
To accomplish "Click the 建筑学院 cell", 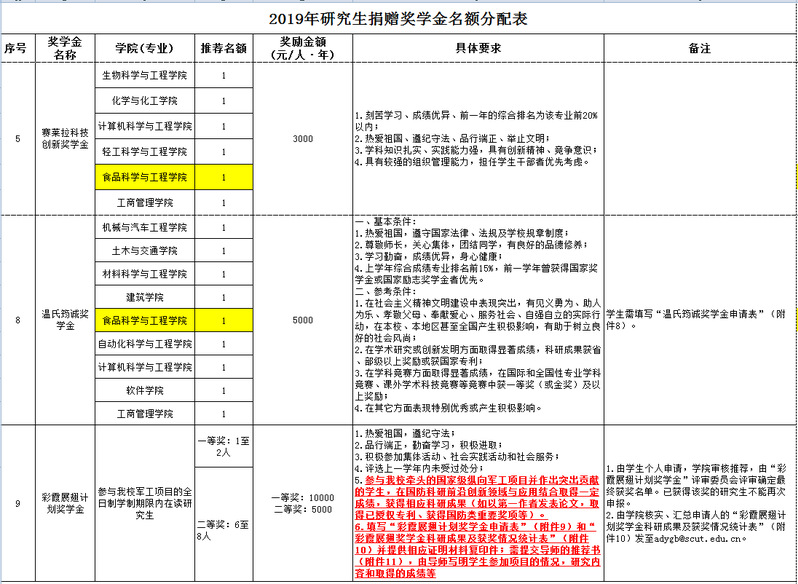I will pos(144,297).
